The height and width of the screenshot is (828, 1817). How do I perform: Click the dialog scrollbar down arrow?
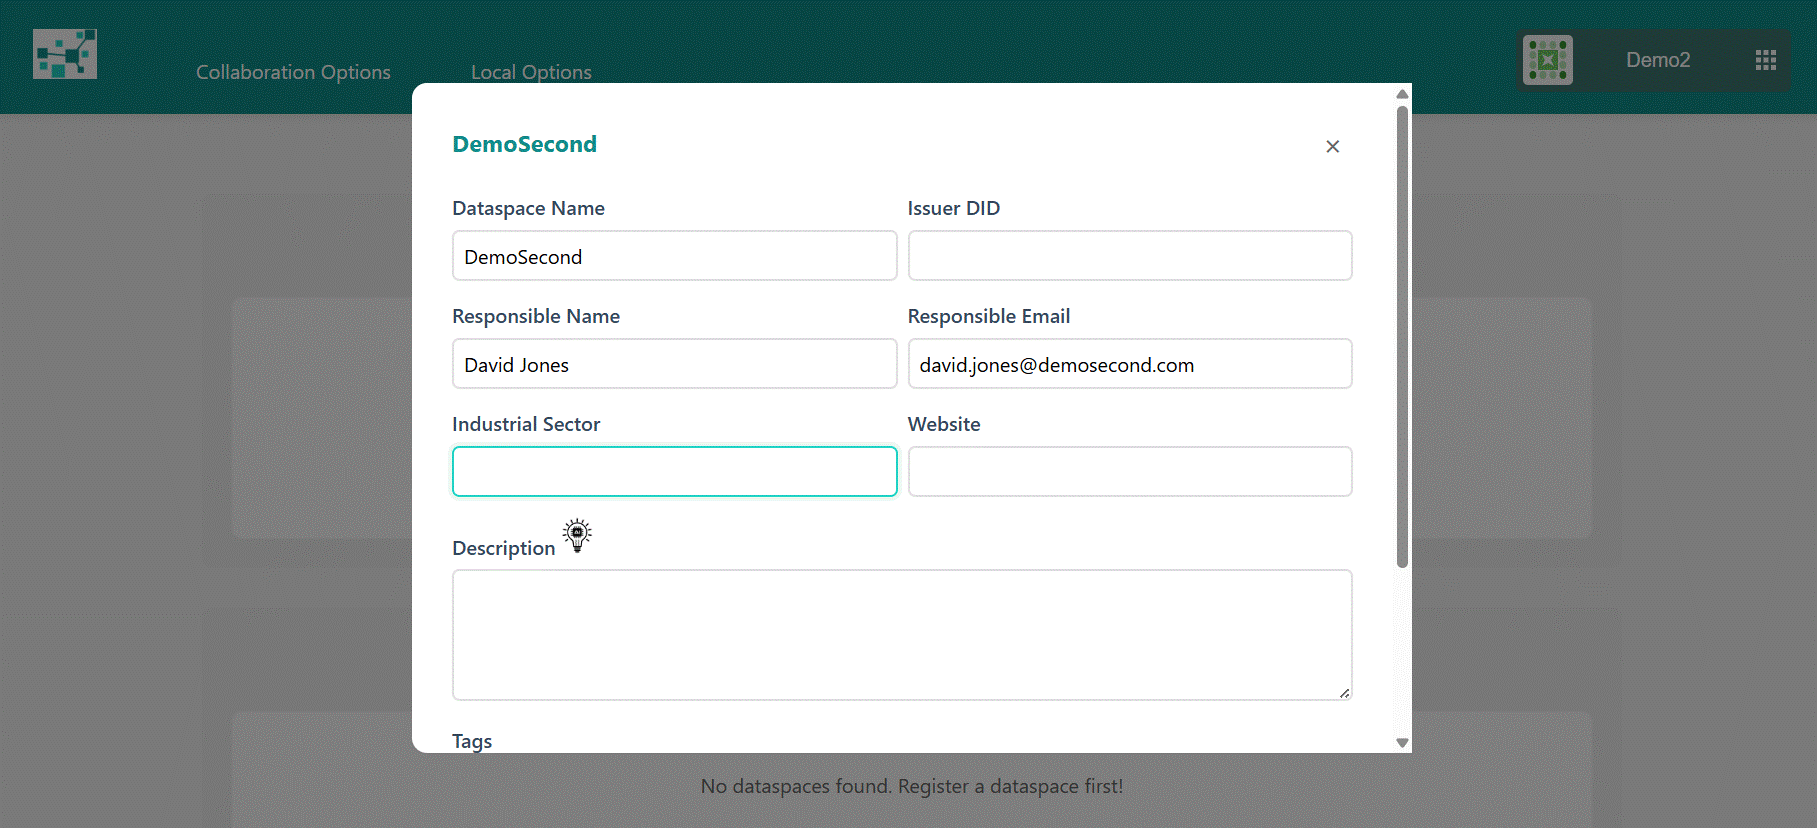click(1402, 743)
